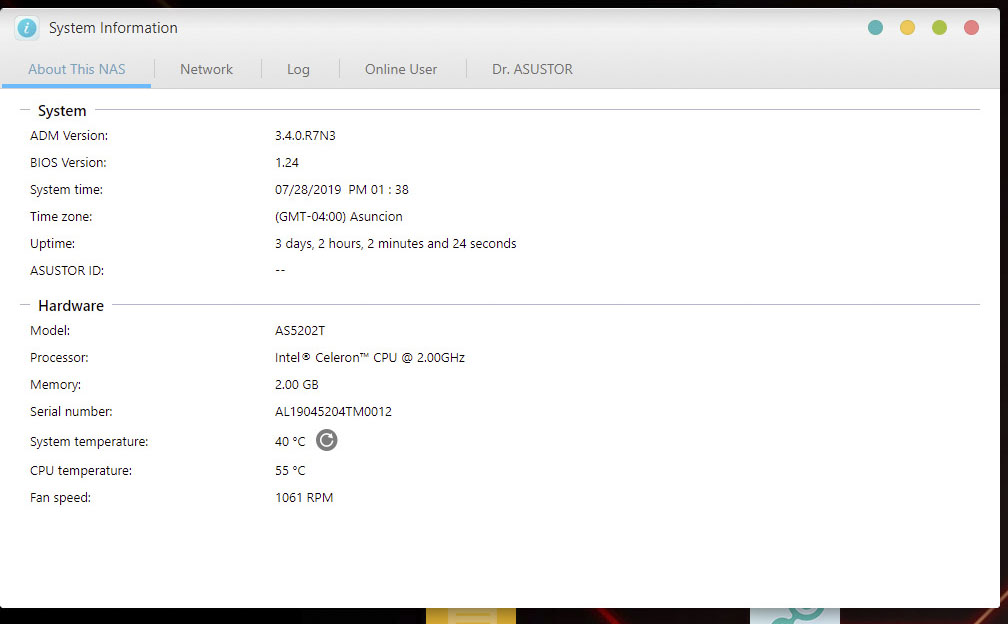The width and height of the screenshot is (1008, 624).
Task: Click the 55 °C CPU temperature value
Action: (290, 470)
